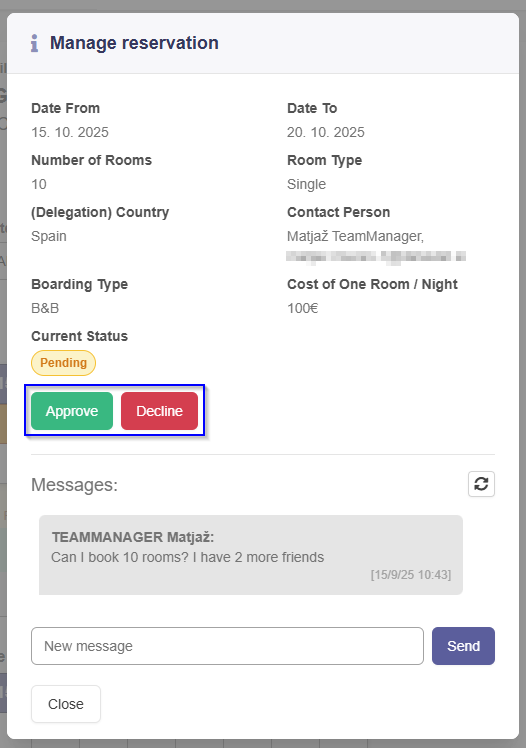This screenshot has width=526, height=748.
Task: Click the delegation country Spain
Action: [x=49, y=236]
